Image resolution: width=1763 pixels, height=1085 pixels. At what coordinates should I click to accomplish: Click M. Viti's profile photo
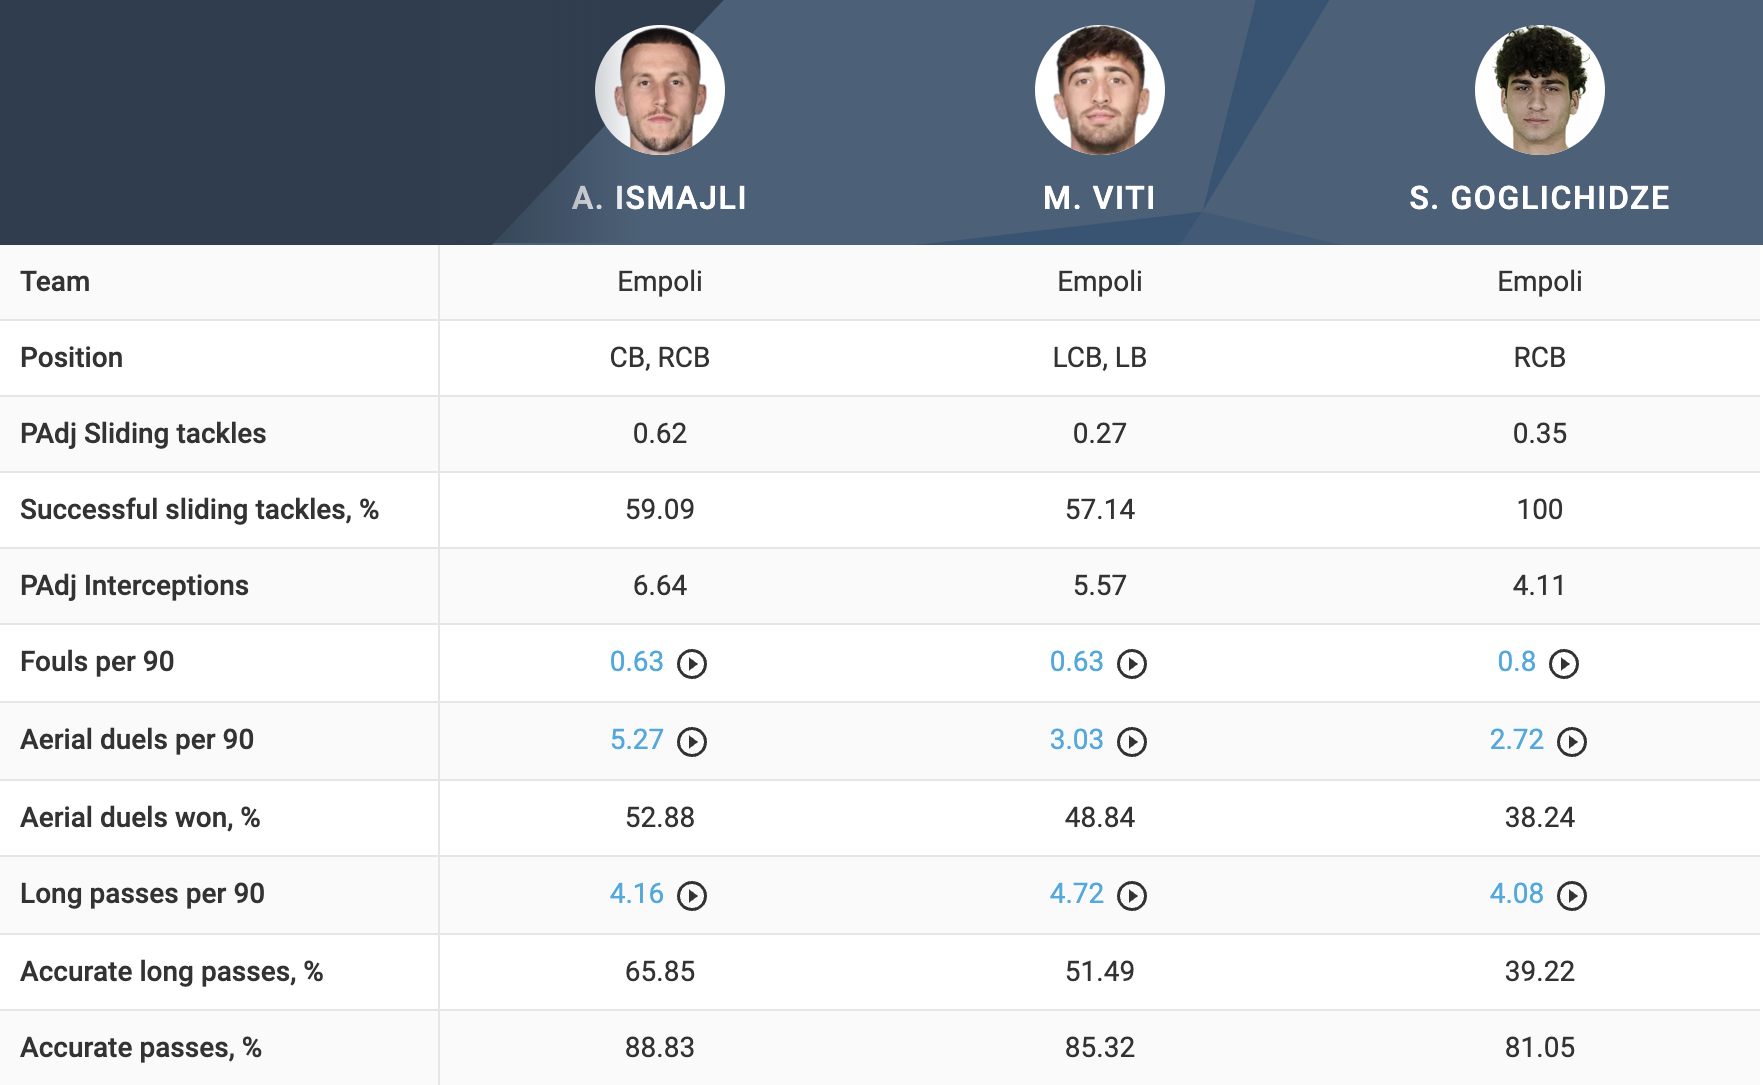click(x=1100, y=90)
